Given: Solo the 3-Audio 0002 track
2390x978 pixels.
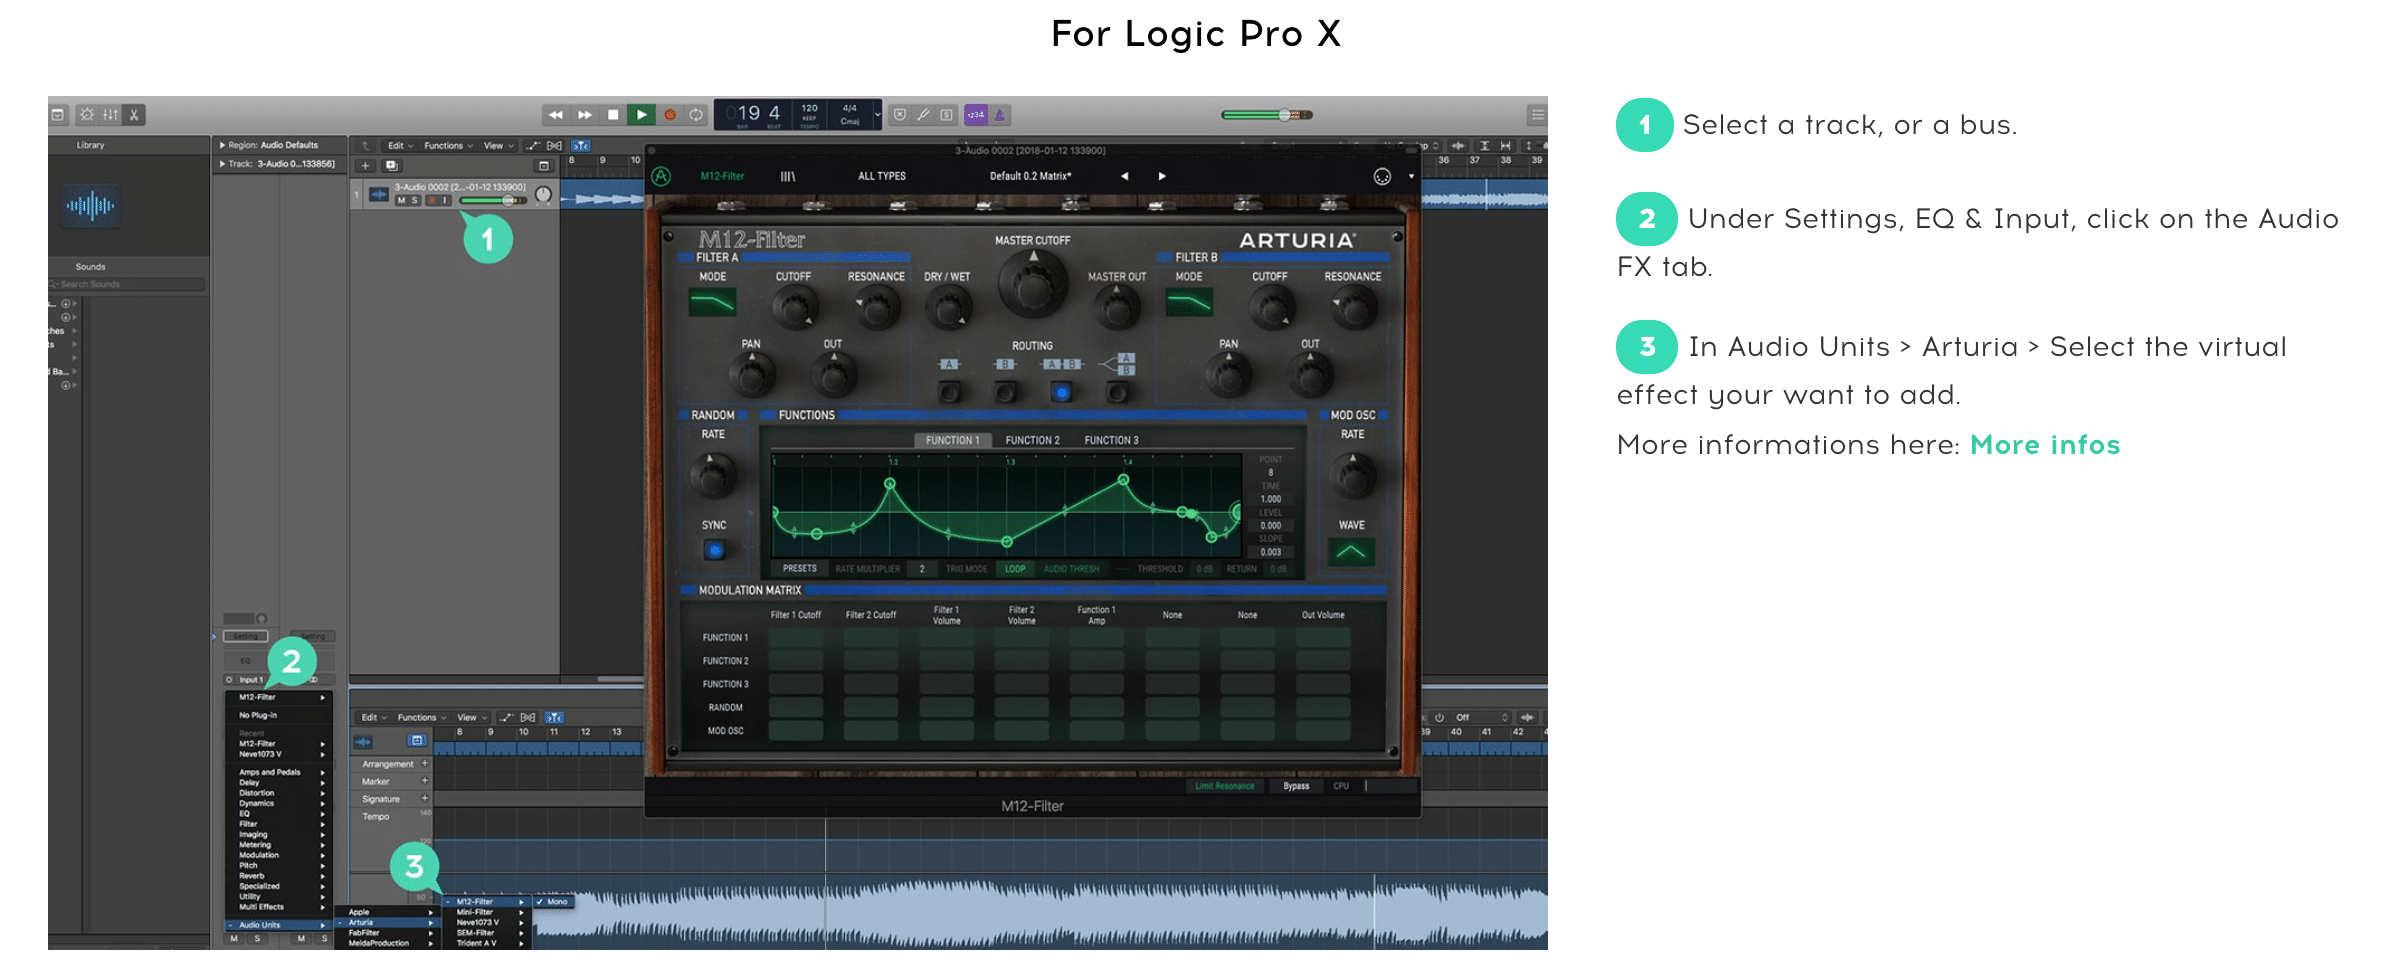Looking at the screenshot, I should point(415,200).
